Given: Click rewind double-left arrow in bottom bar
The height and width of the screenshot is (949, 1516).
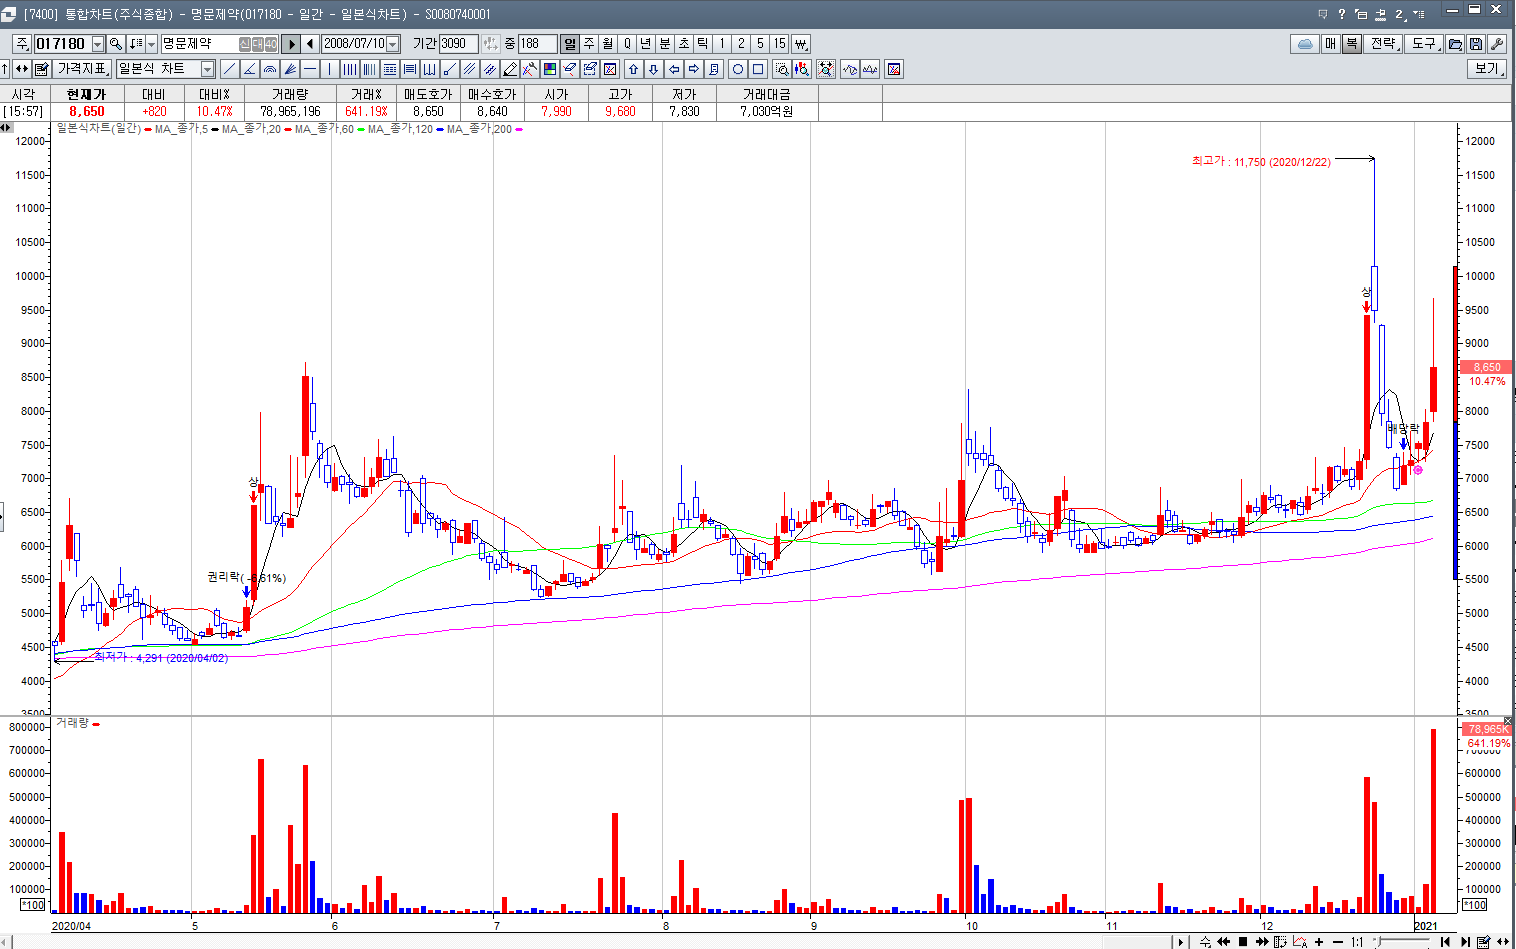Looking at the screenshot, I should (1223, 942).
